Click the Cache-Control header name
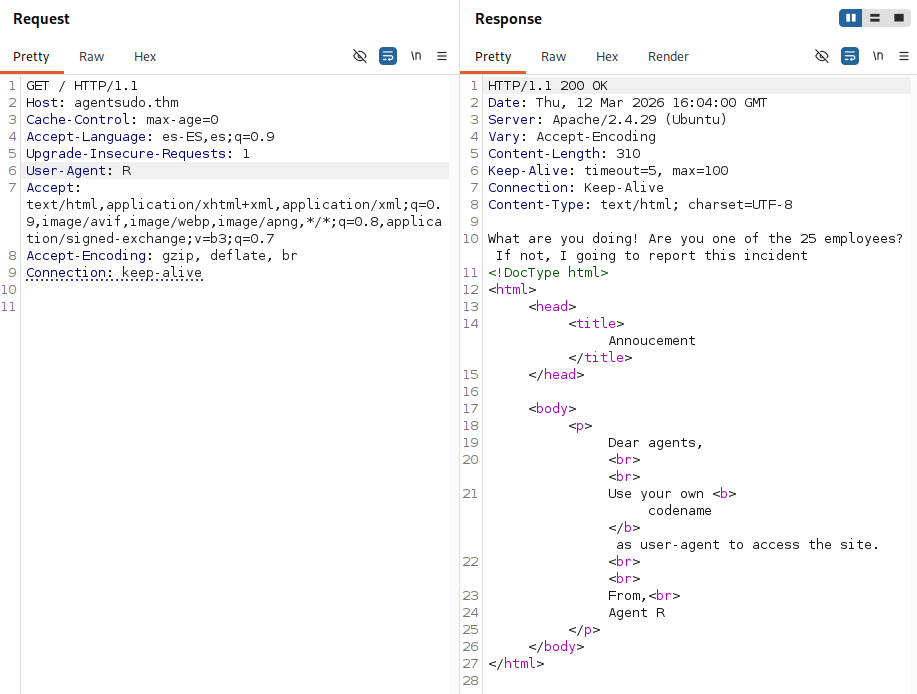This screenshot has height=694, width=917. pos(77,120)
